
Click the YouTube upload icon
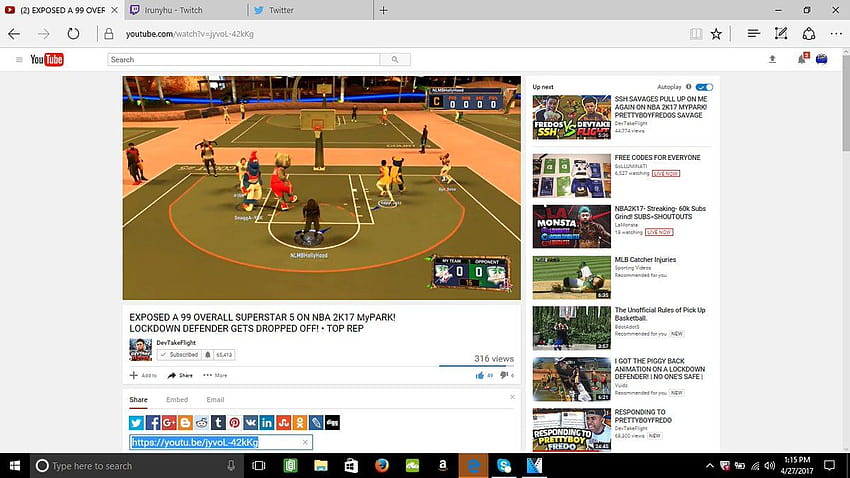(x=772, y=60)
